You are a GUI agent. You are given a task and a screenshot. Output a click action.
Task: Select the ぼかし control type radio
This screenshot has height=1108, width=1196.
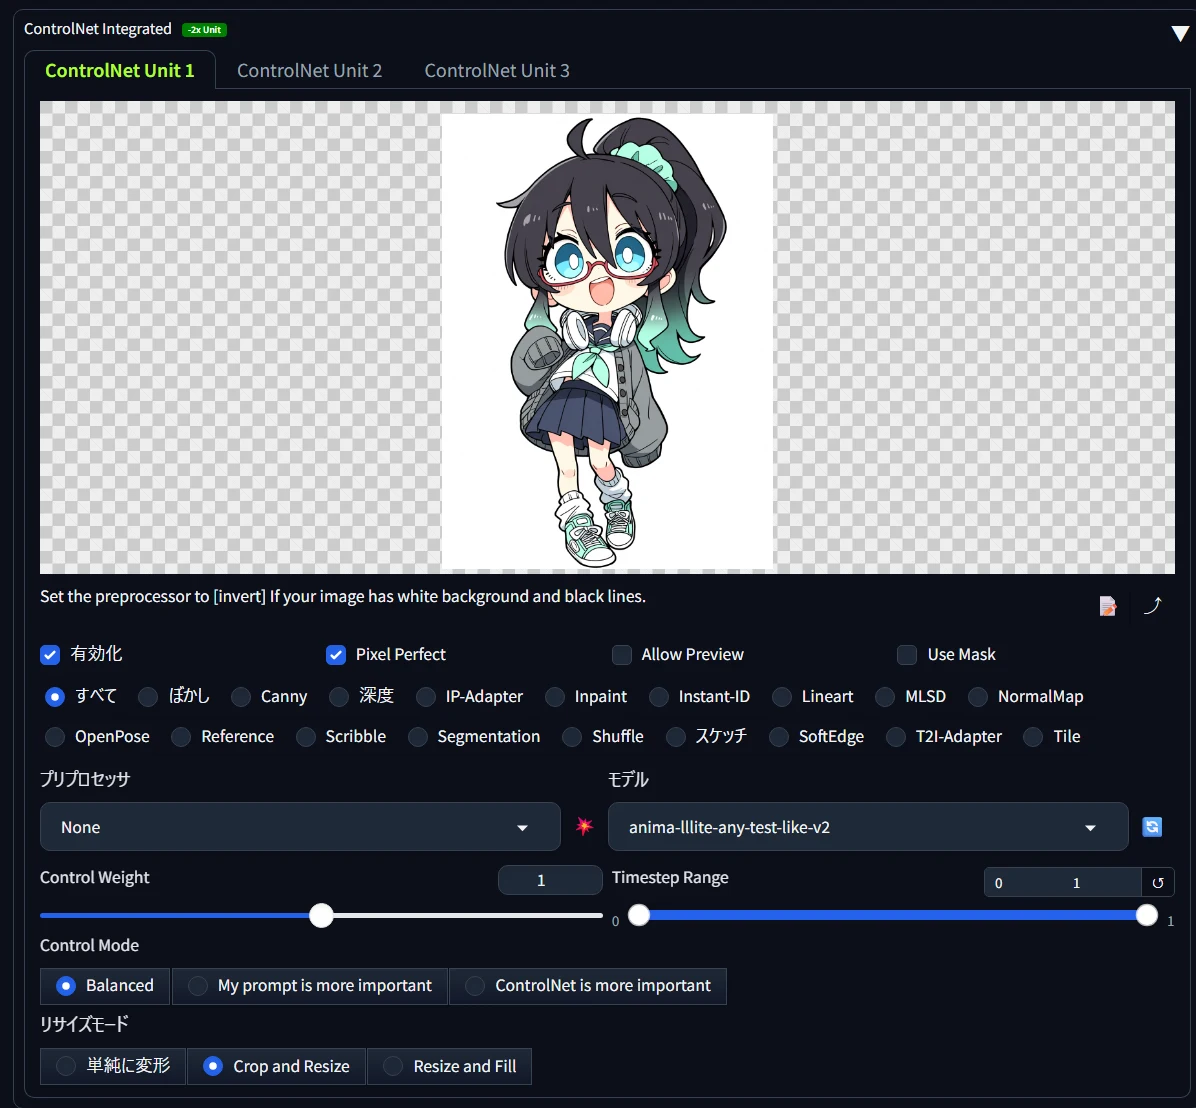click(x=148, y=697)
